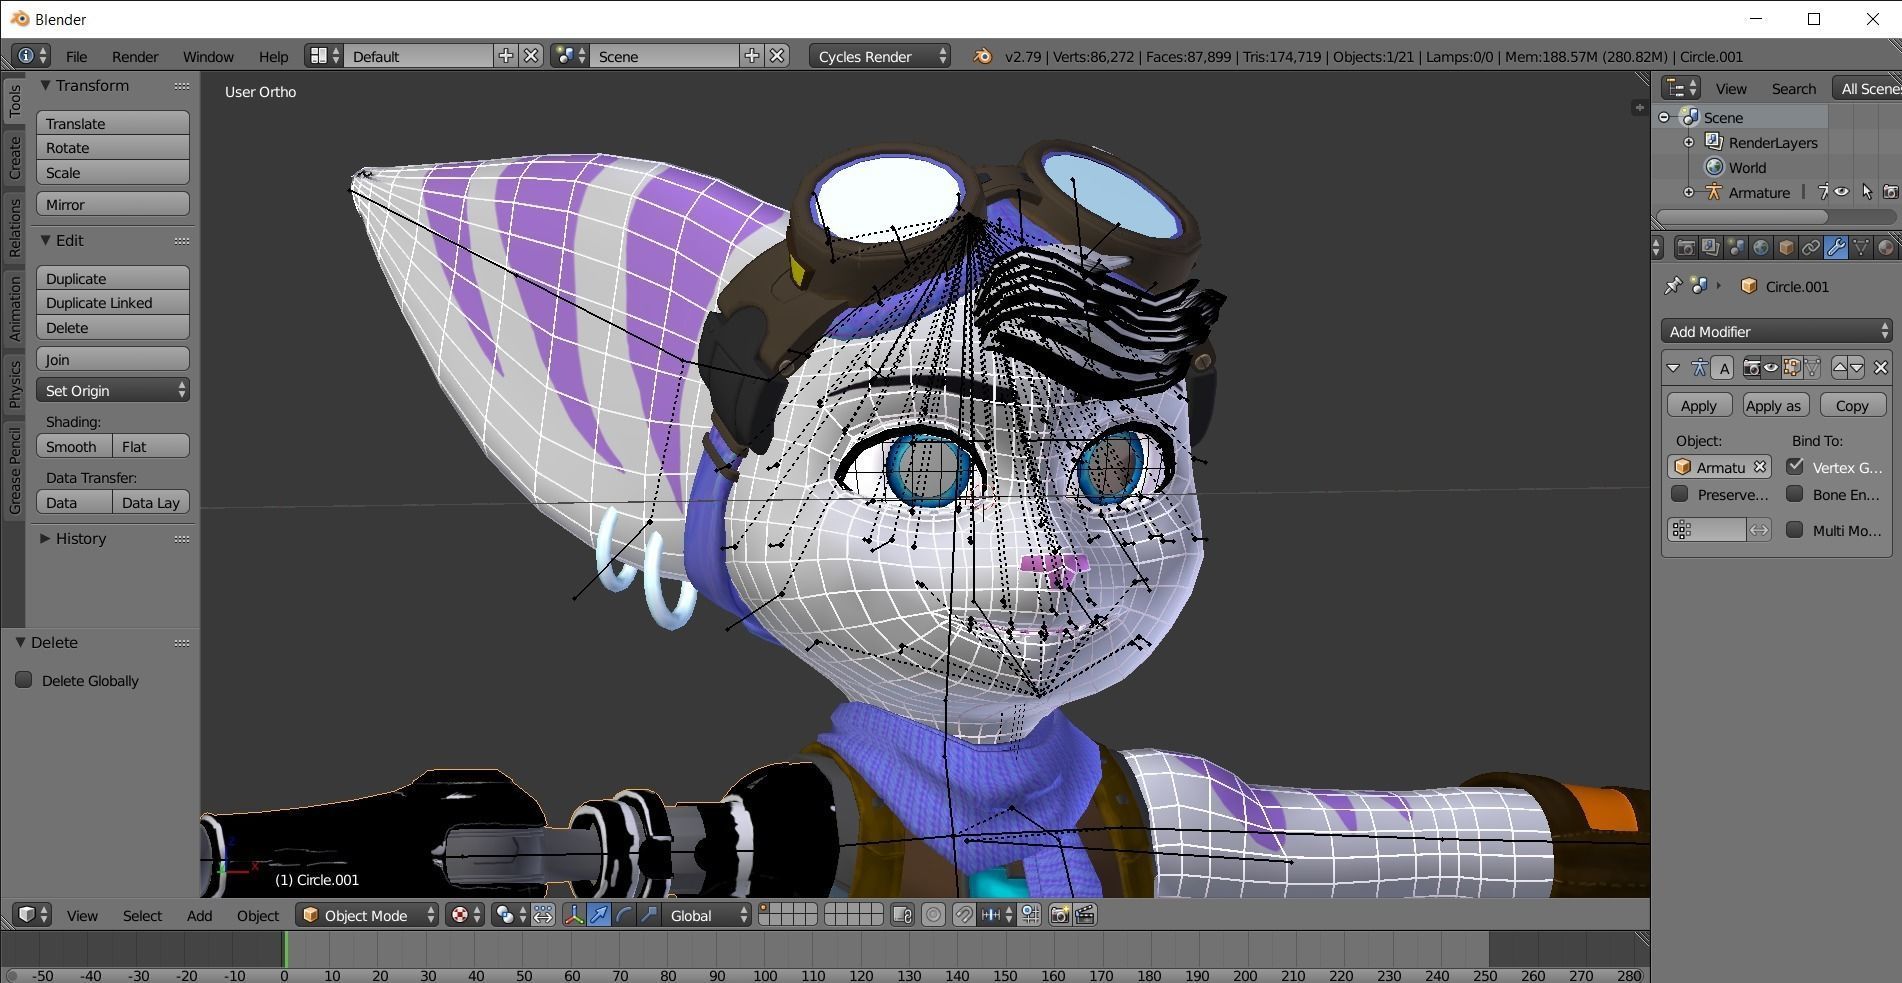Viewport: 1902px width, 983px height.
Task: Open the Material properties sphere tab
Action: pyautogui.click(x=1886, y=247)
